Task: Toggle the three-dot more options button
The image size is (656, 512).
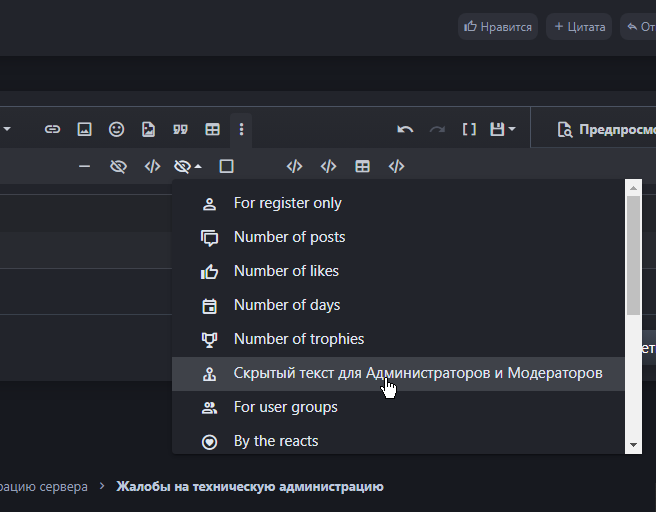Action: pyautogui.click(x=241, y=129)
